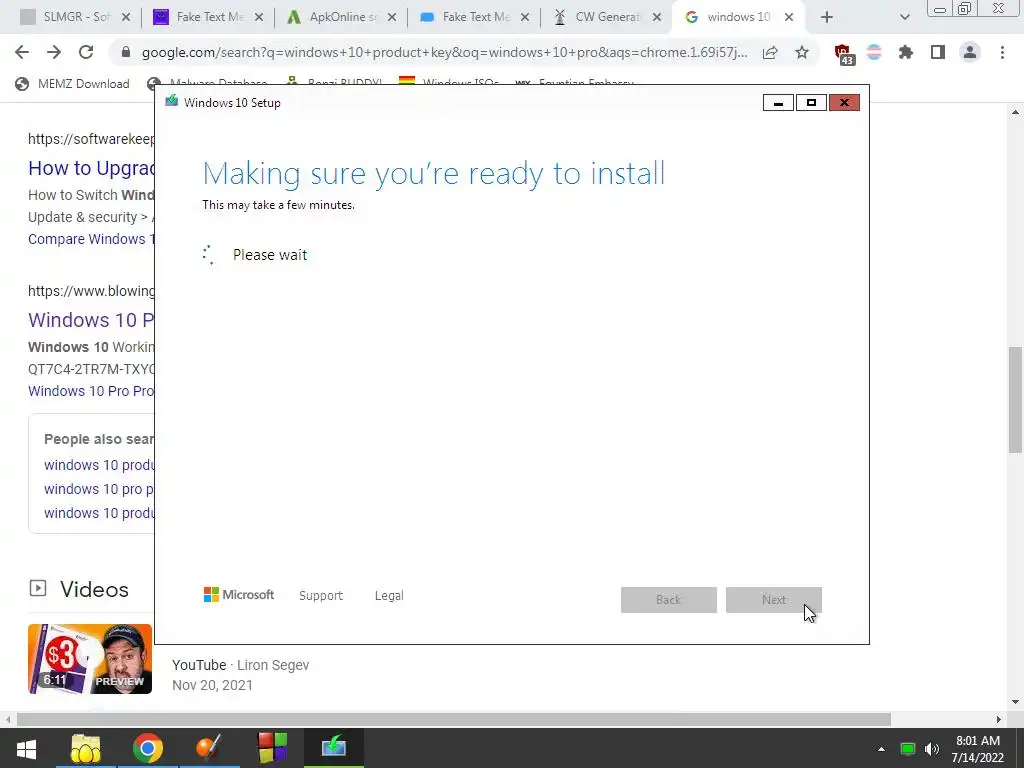Click the Microsoft logo in Setup

coord(239,595)
